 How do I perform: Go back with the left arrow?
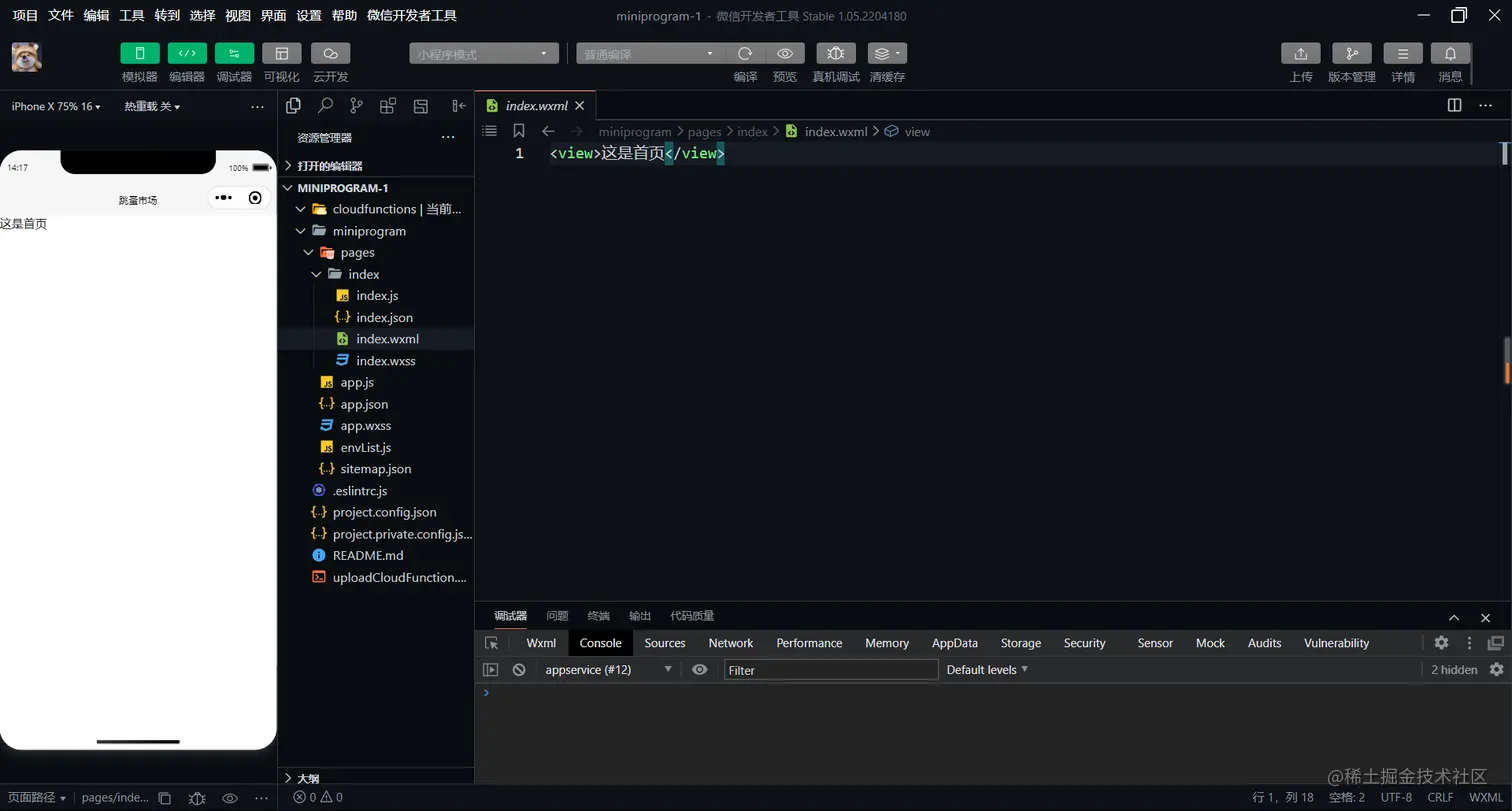click(x=548, y=131)
